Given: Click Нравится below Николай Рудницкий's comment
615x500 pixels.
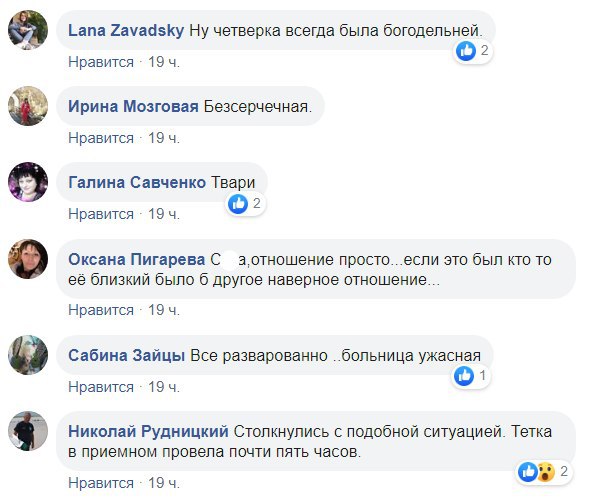Looking at the screenshot, I should [x=101, y=482].
